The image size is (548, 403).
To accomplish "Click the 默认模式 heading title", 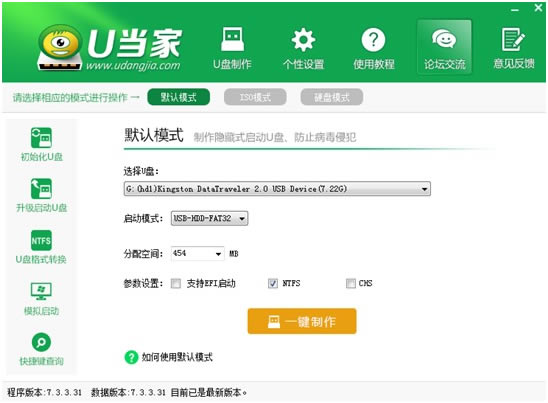I will 154,135.
